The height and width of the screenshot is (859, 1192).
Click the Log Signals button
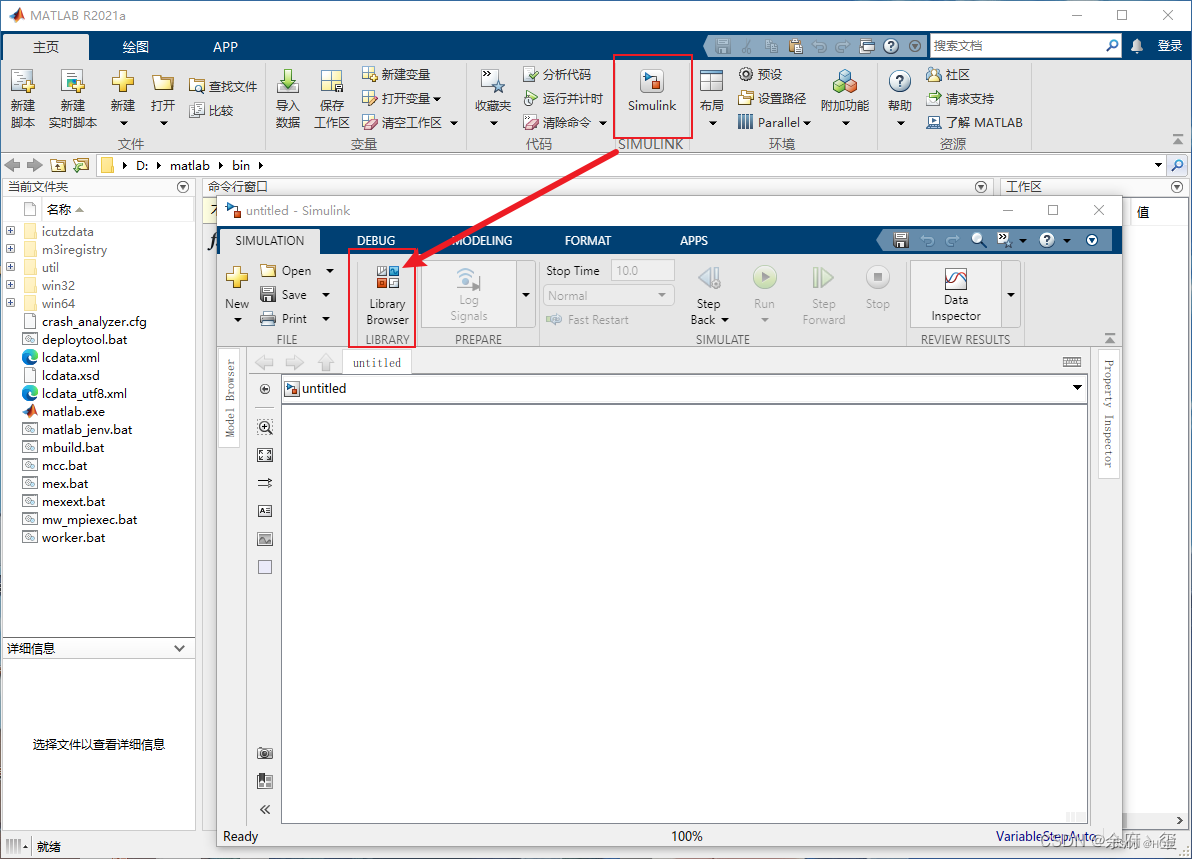pos(468,295)
